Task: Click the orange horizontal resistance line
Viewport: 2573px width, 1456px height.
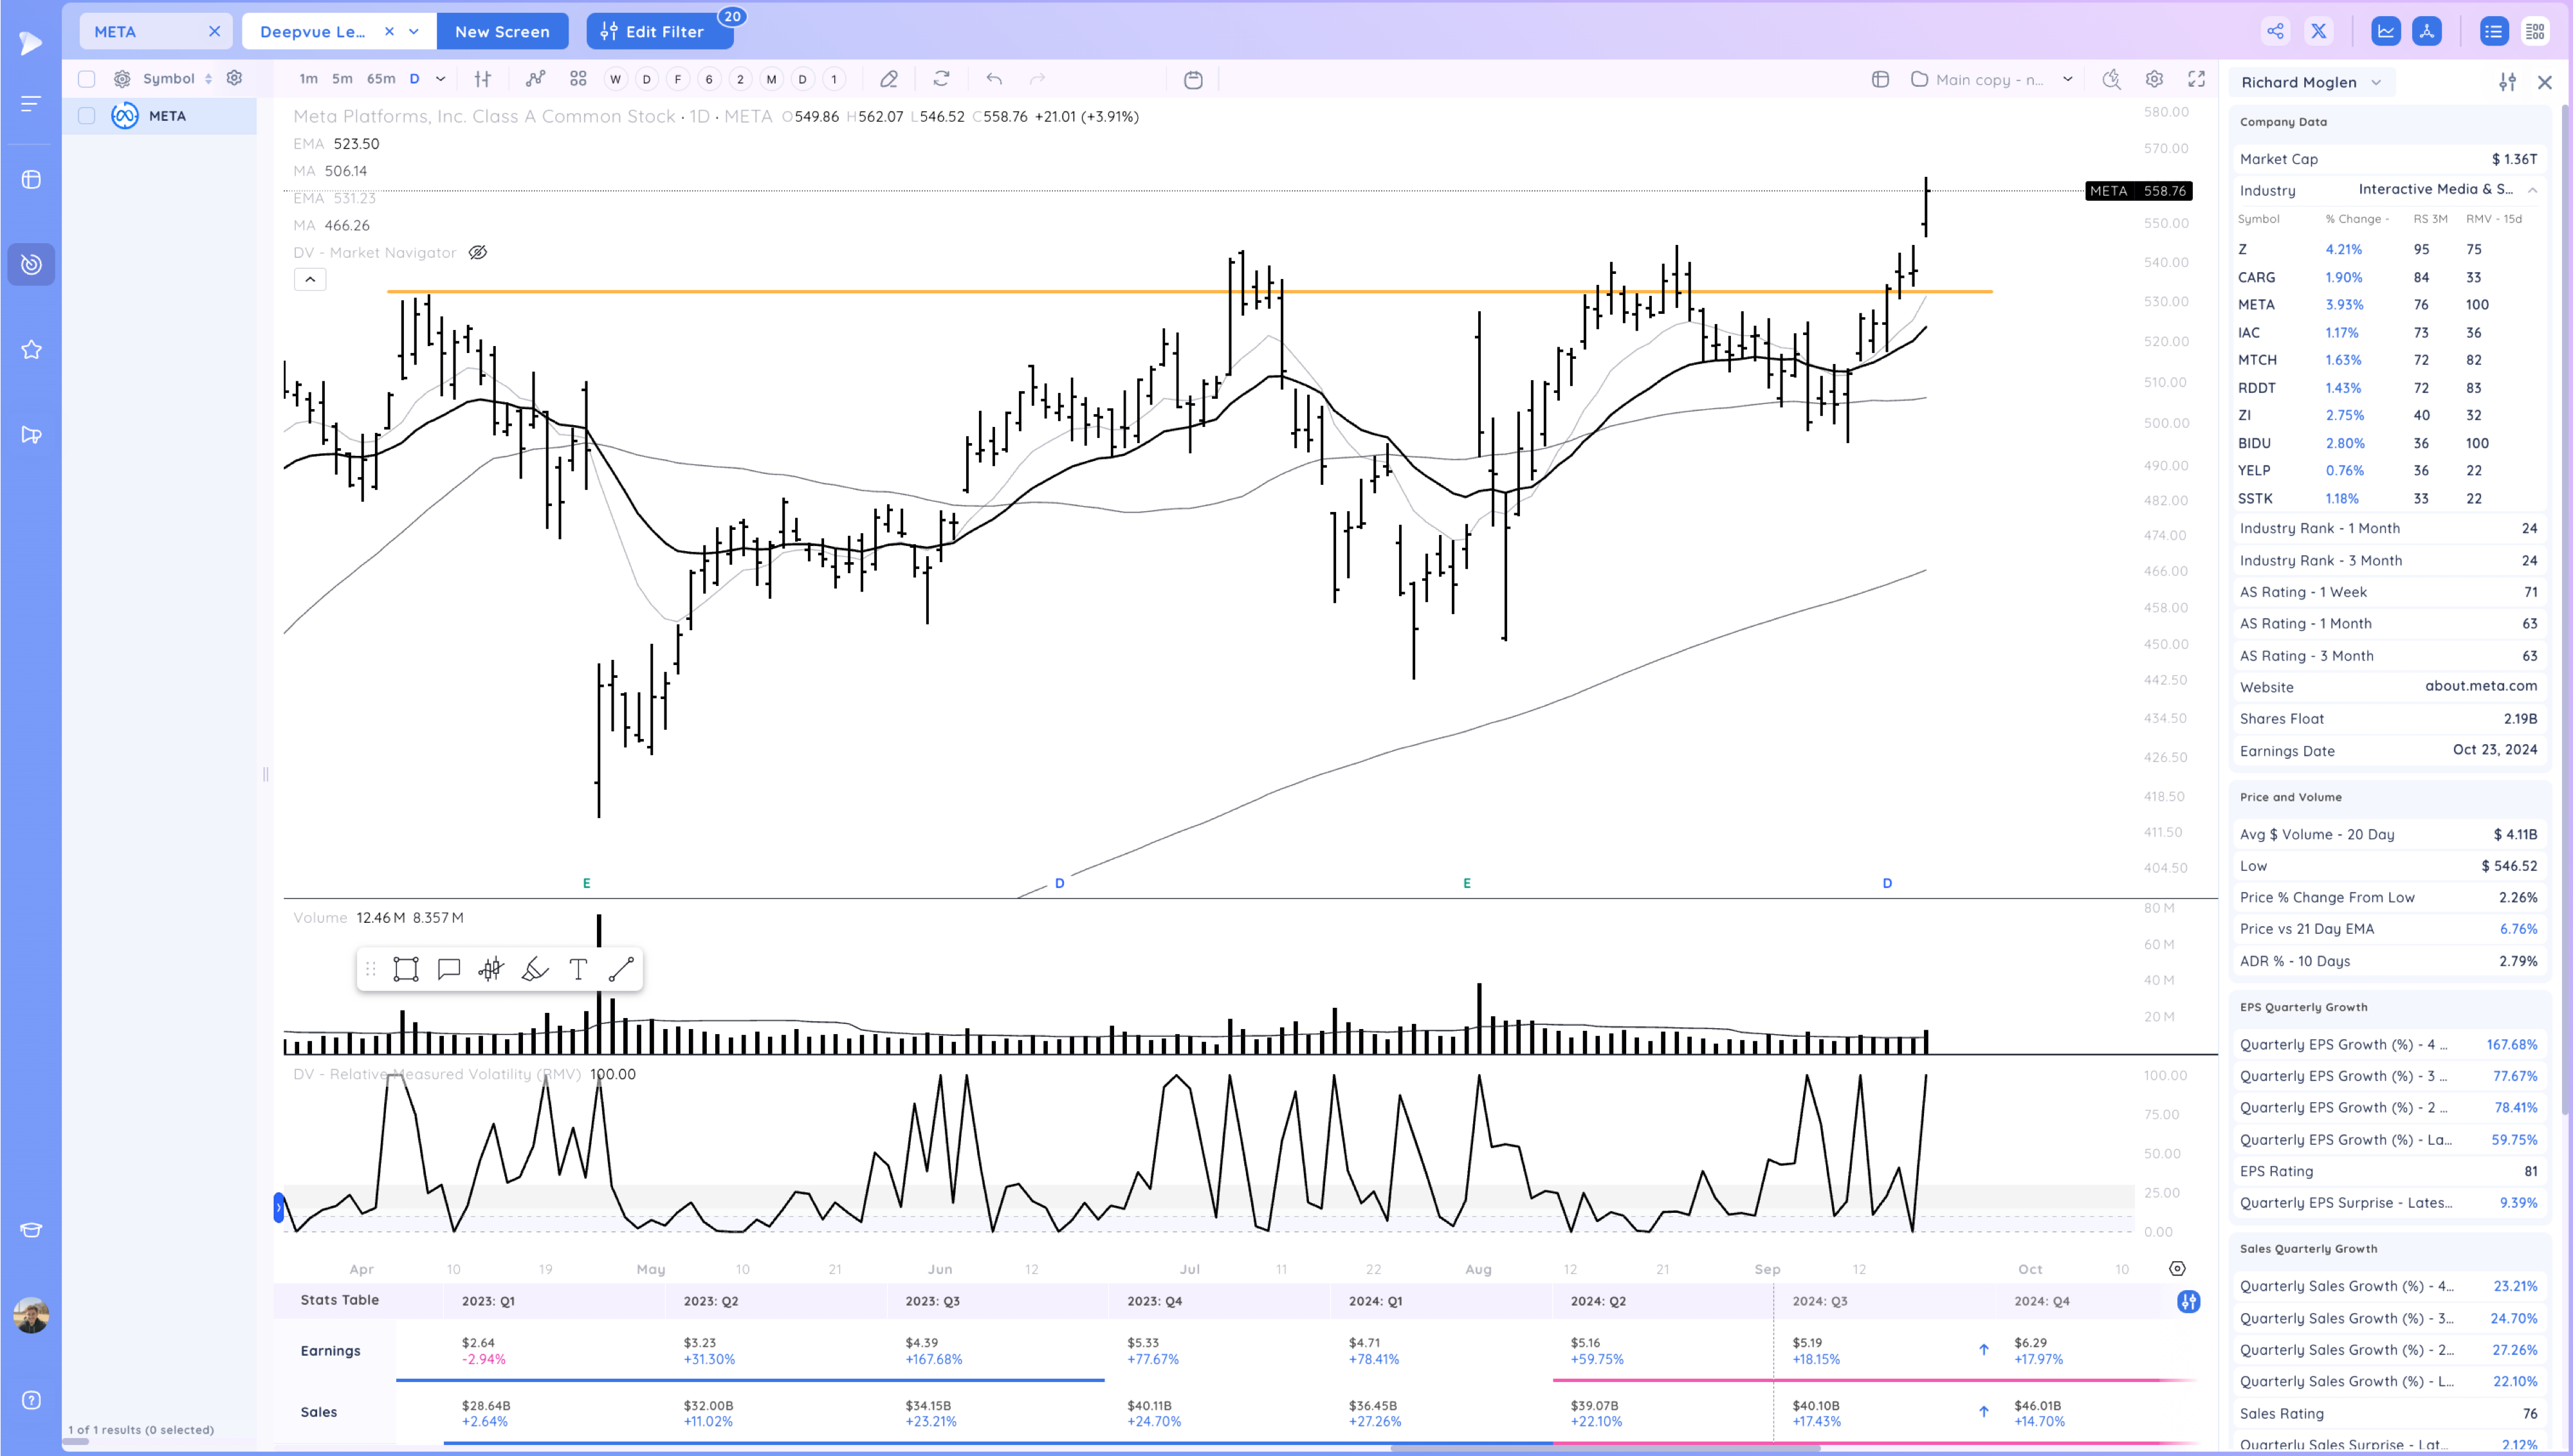Action: [x=900, y=291]
